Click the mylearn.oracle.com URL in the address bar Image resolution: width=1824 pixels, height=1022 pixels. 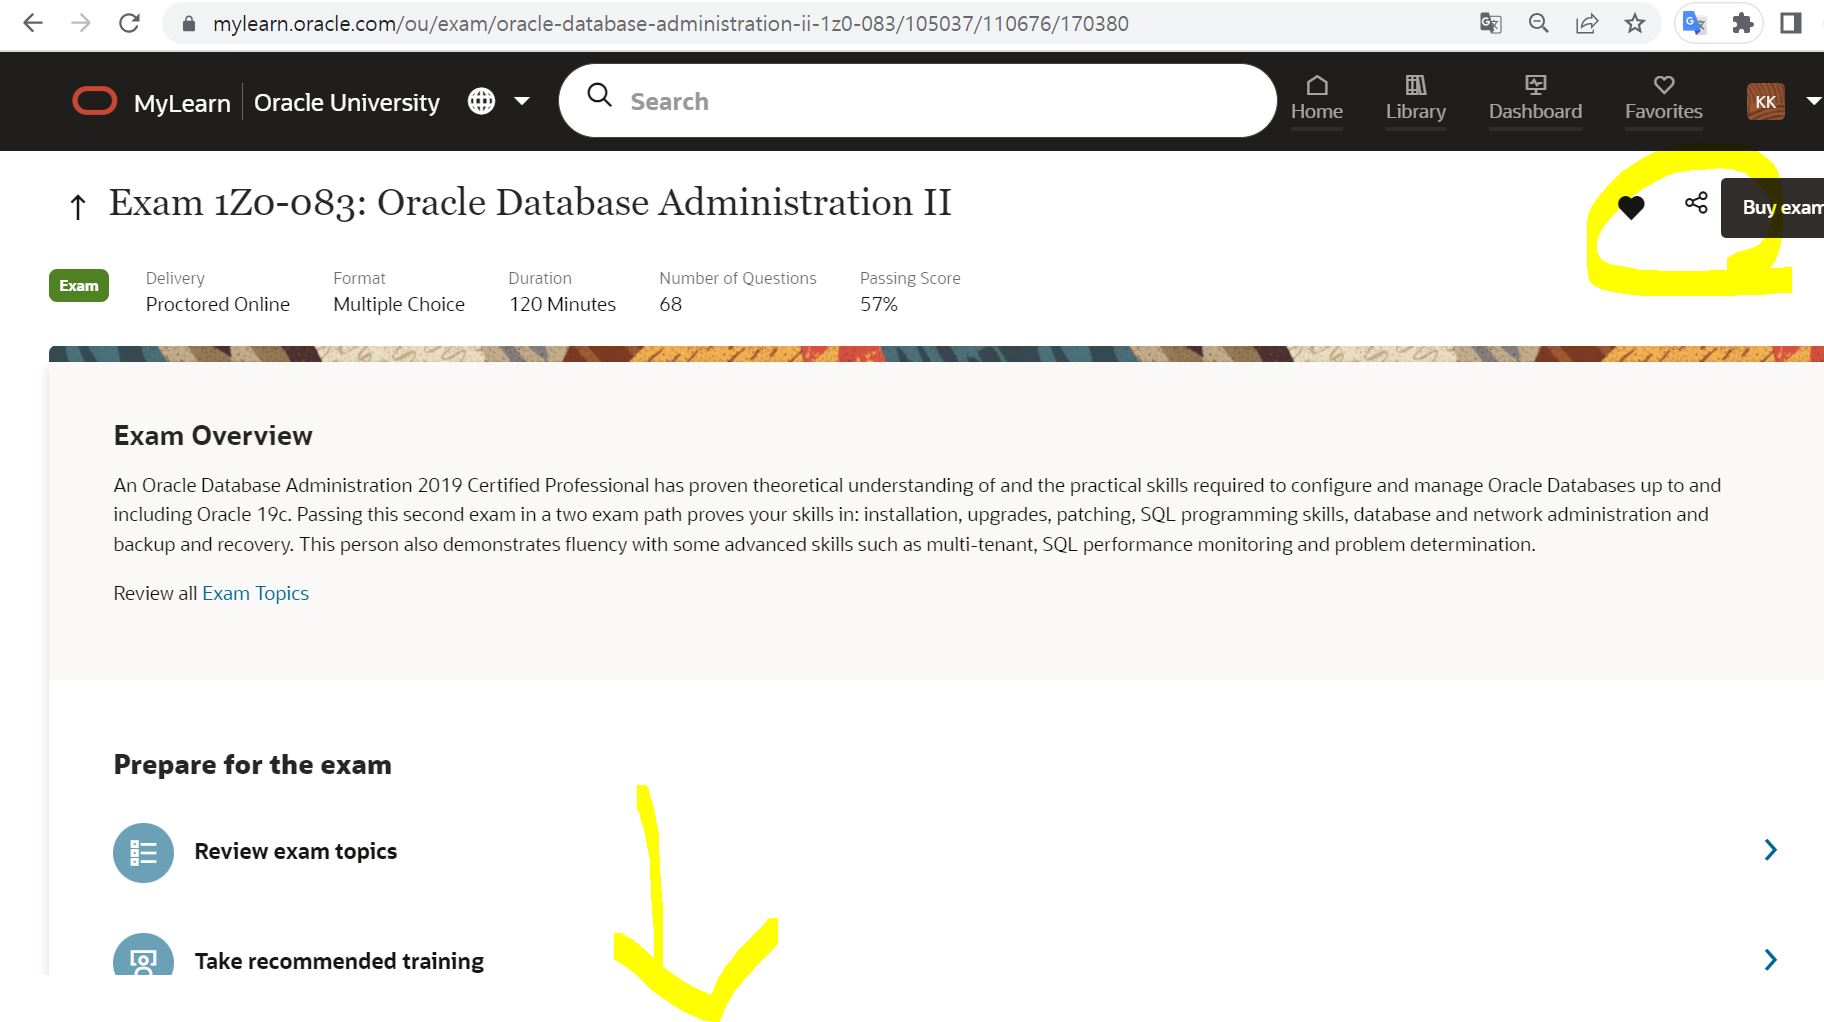(670, 23)
